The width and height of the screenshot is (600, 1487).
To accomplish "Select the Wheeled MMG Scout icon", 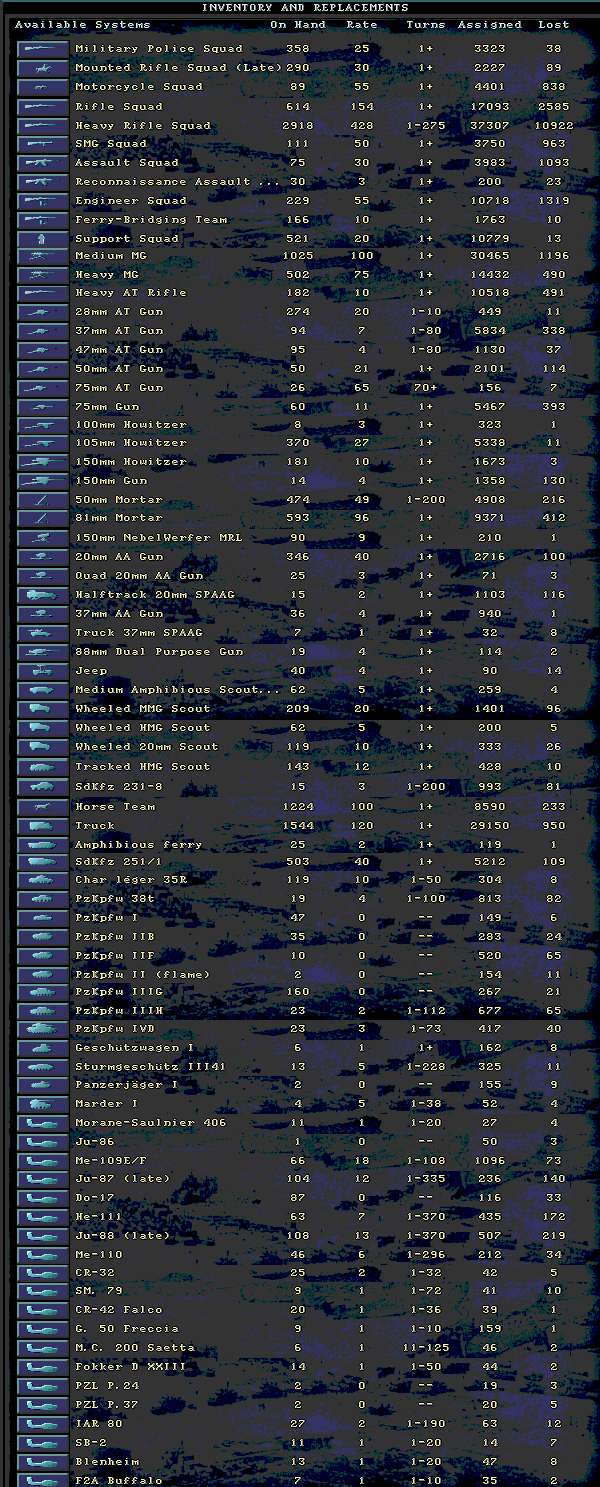I will tap(43, 708).
